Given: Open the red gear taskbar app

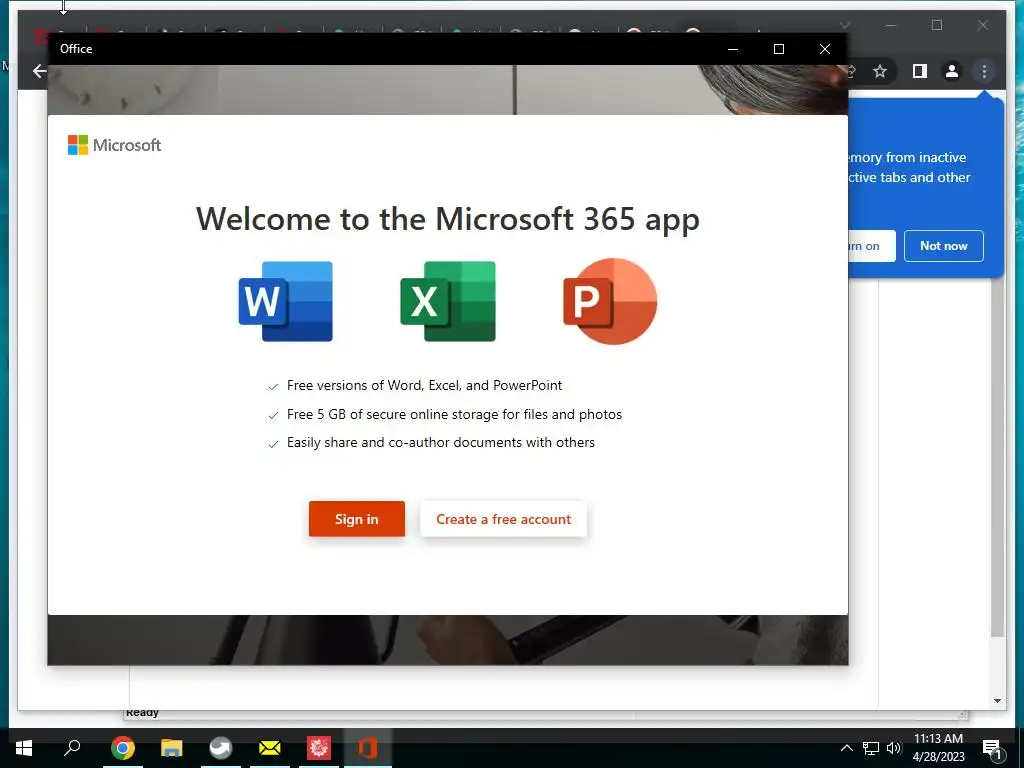Looking at the screenshot, I should [319, 748].
